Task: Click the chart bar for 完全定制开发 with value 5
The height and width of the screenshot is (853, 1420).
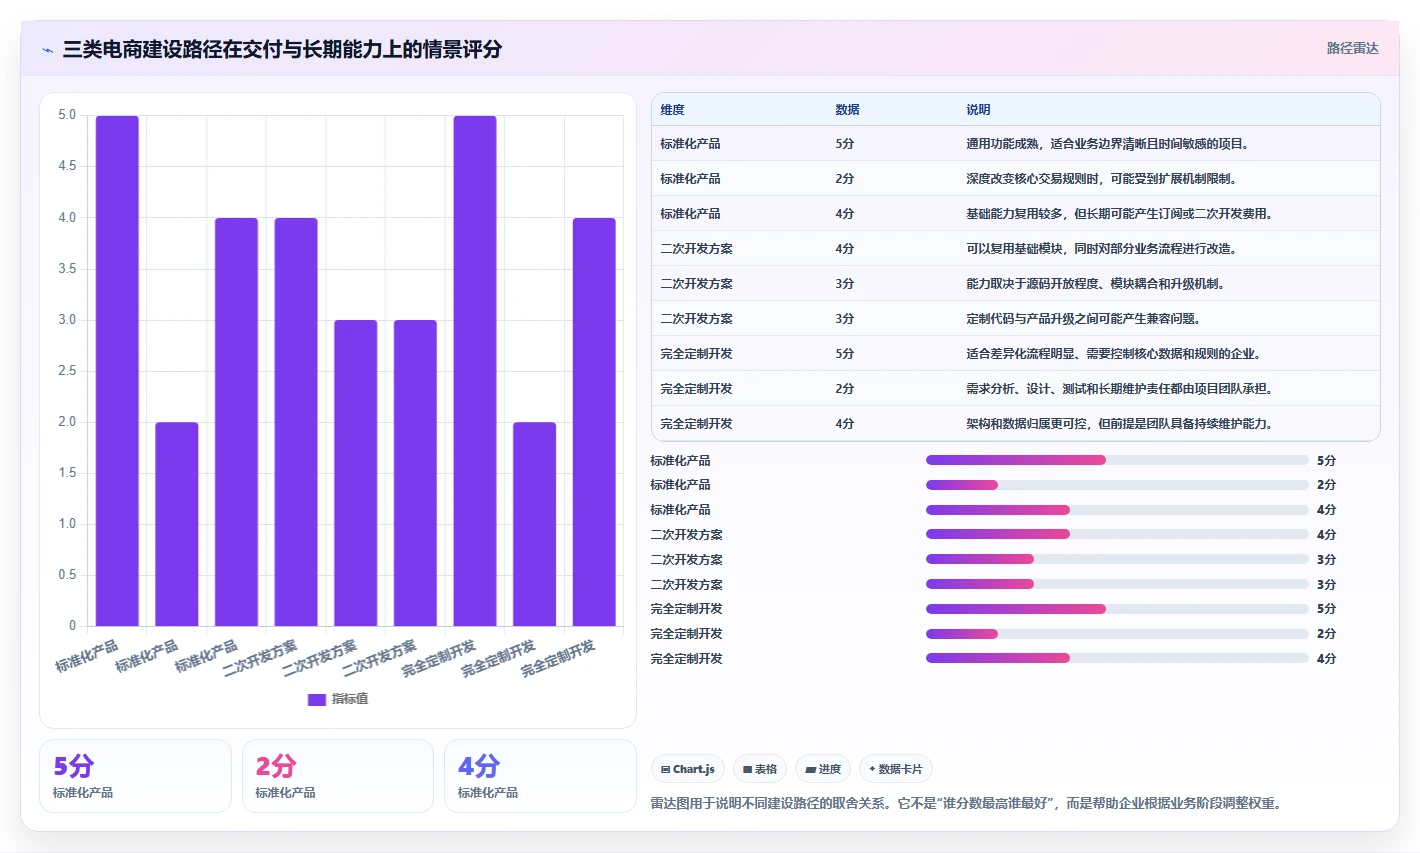Action: [475, 371]
